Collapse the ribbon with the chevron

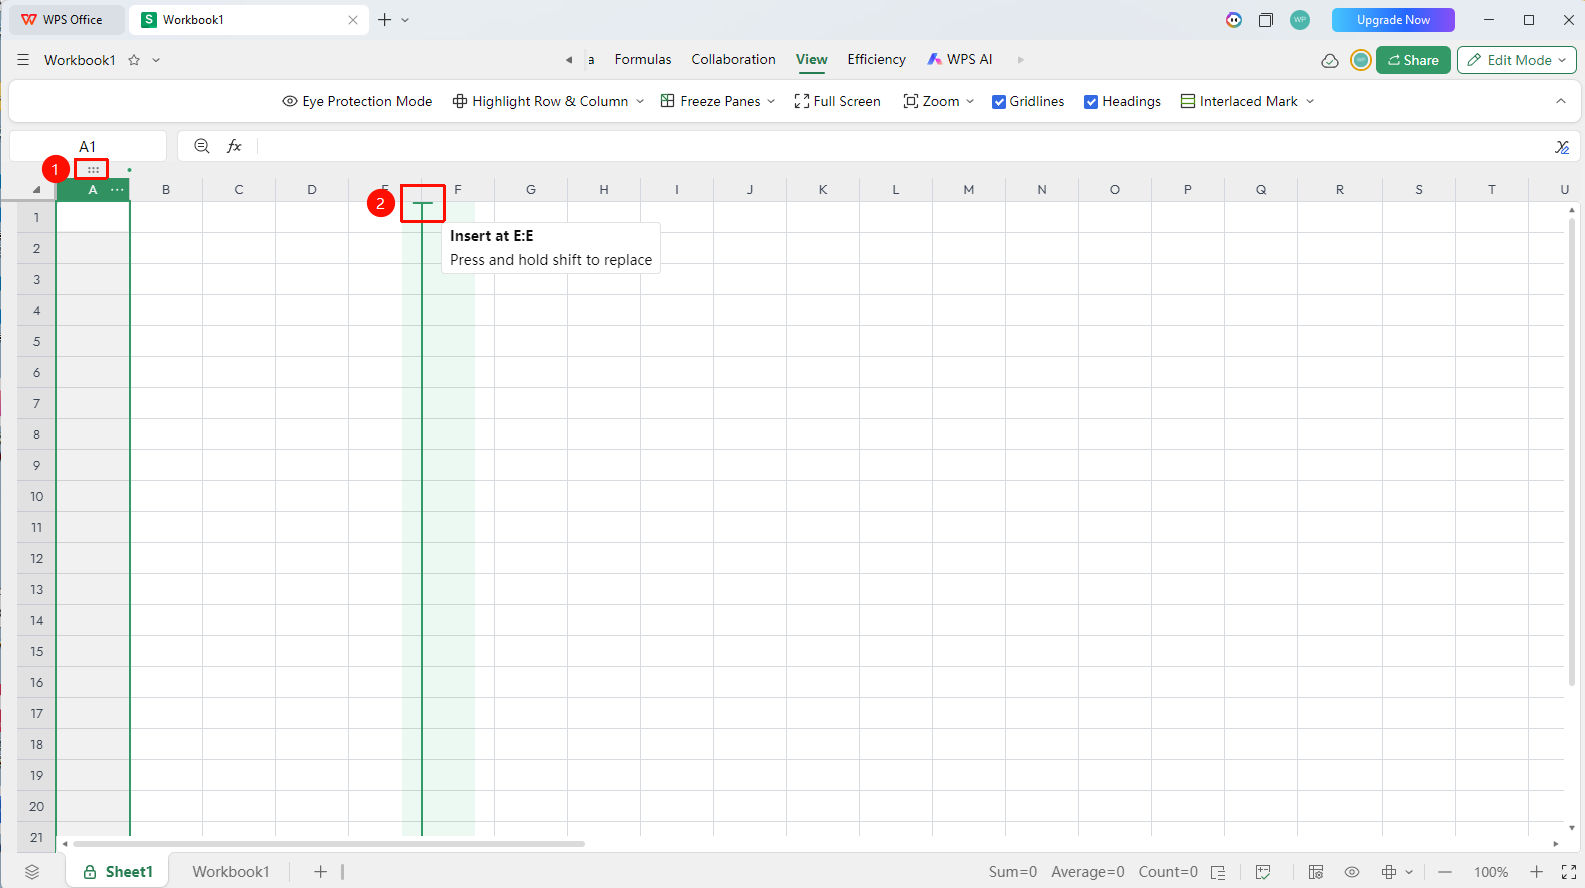[x=1561, y=101]
